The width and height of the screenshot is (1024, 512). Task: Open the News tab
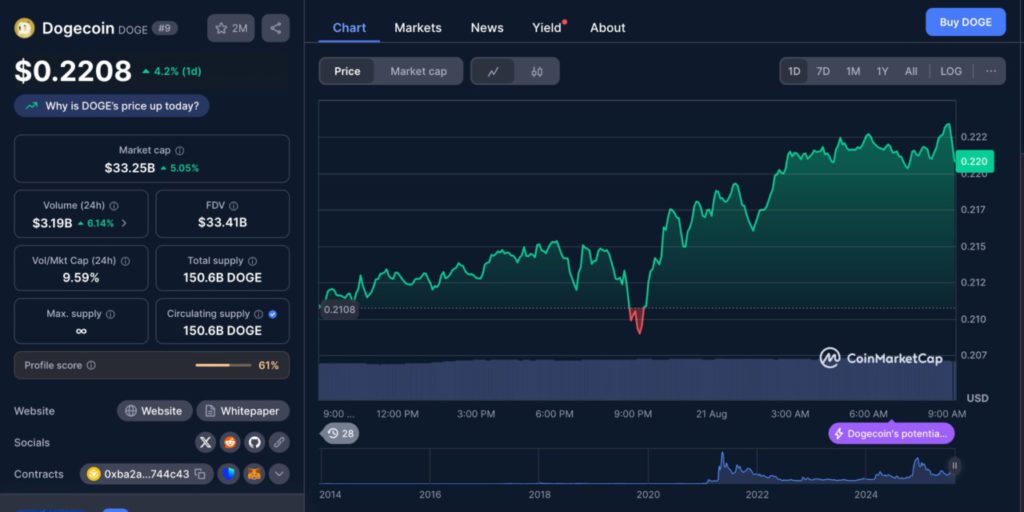click(487, 28)
